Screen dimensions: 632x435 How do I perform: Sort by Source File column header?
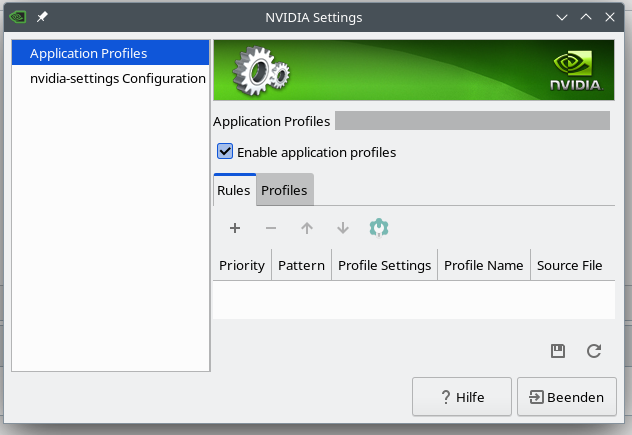coord(573,265)
